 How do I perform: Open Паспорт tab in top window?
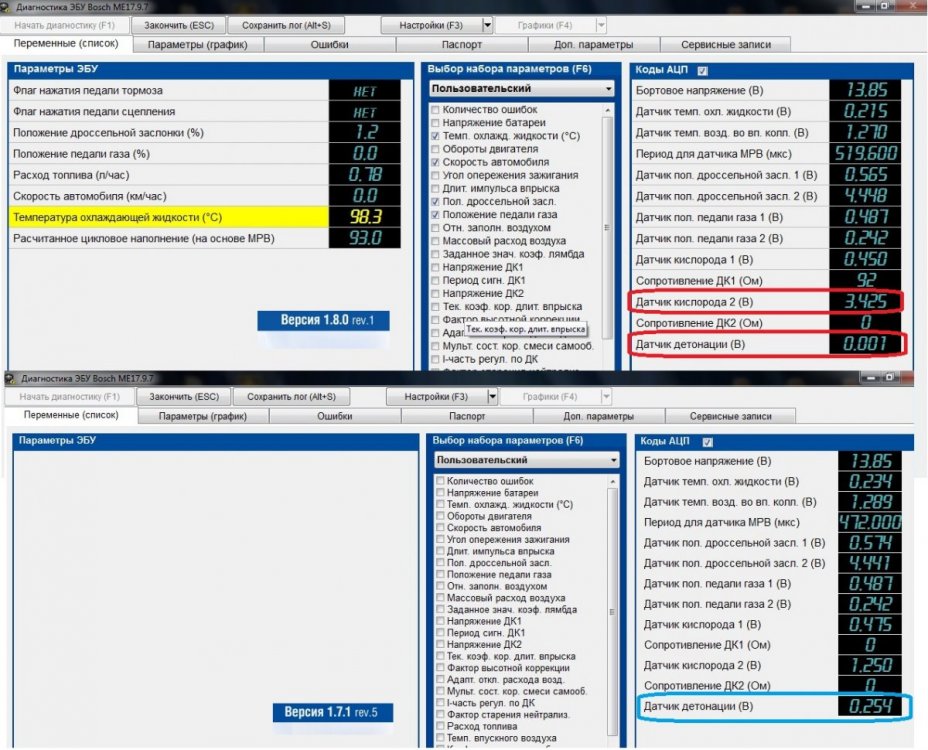coord(462,45)
